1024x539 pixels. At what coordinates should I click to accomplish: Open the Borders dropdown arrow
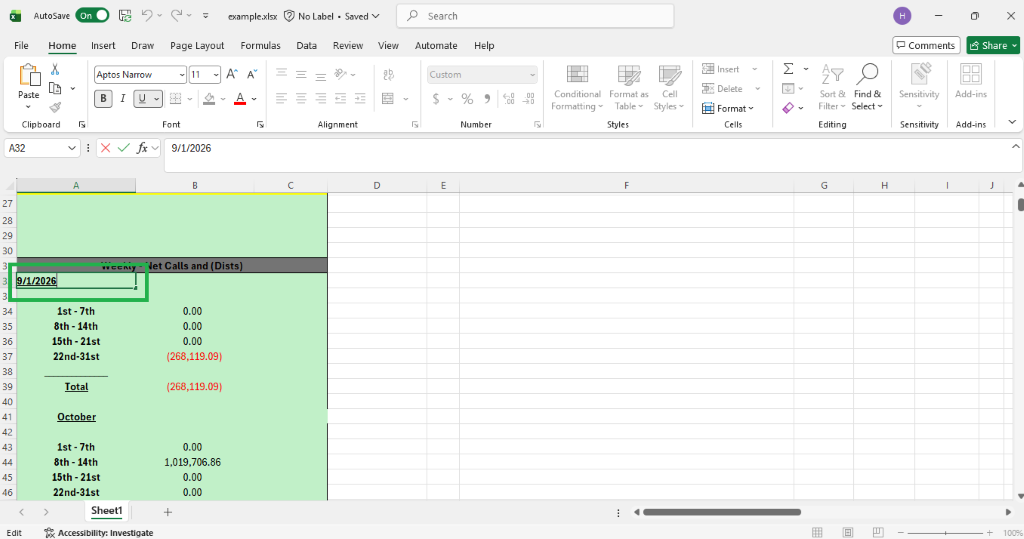point(190,99)
